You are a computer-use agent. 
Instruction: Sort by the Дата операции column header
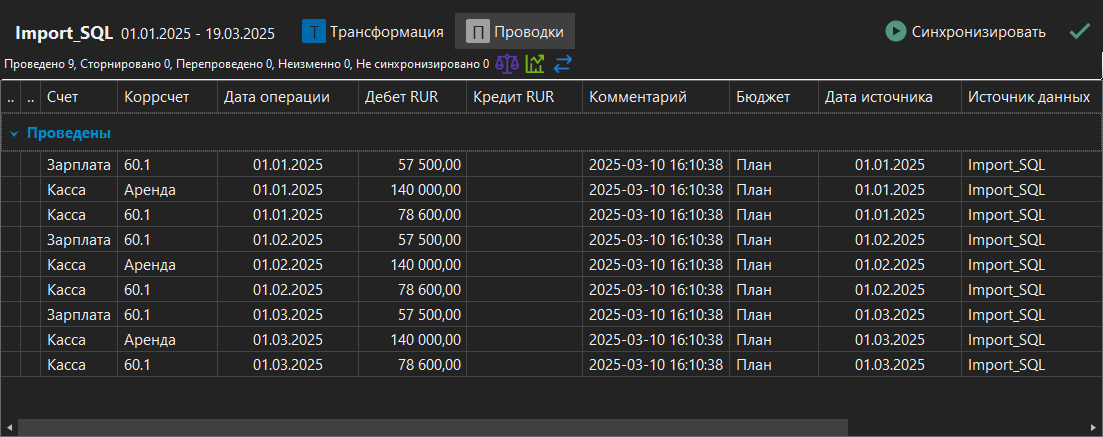coord(277,97)
